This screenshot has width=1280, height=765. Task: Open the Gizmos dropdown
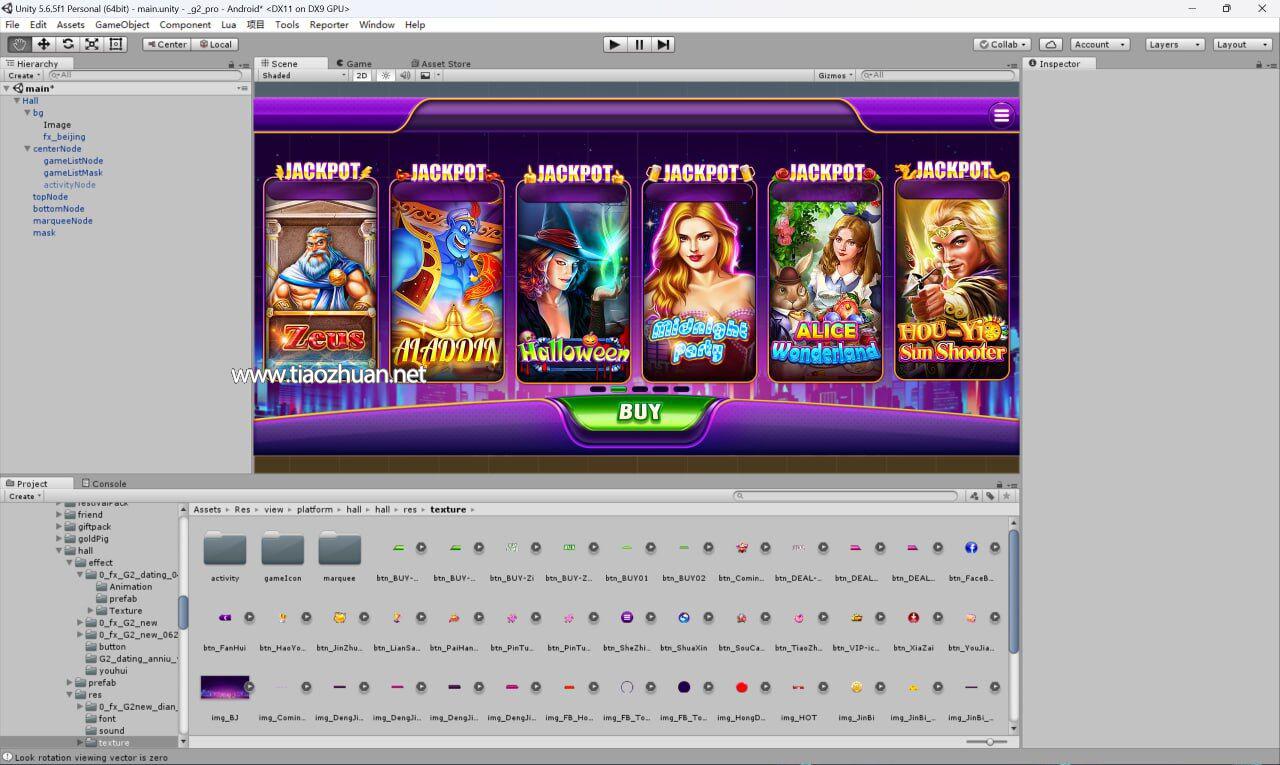[x=835, y=75]
